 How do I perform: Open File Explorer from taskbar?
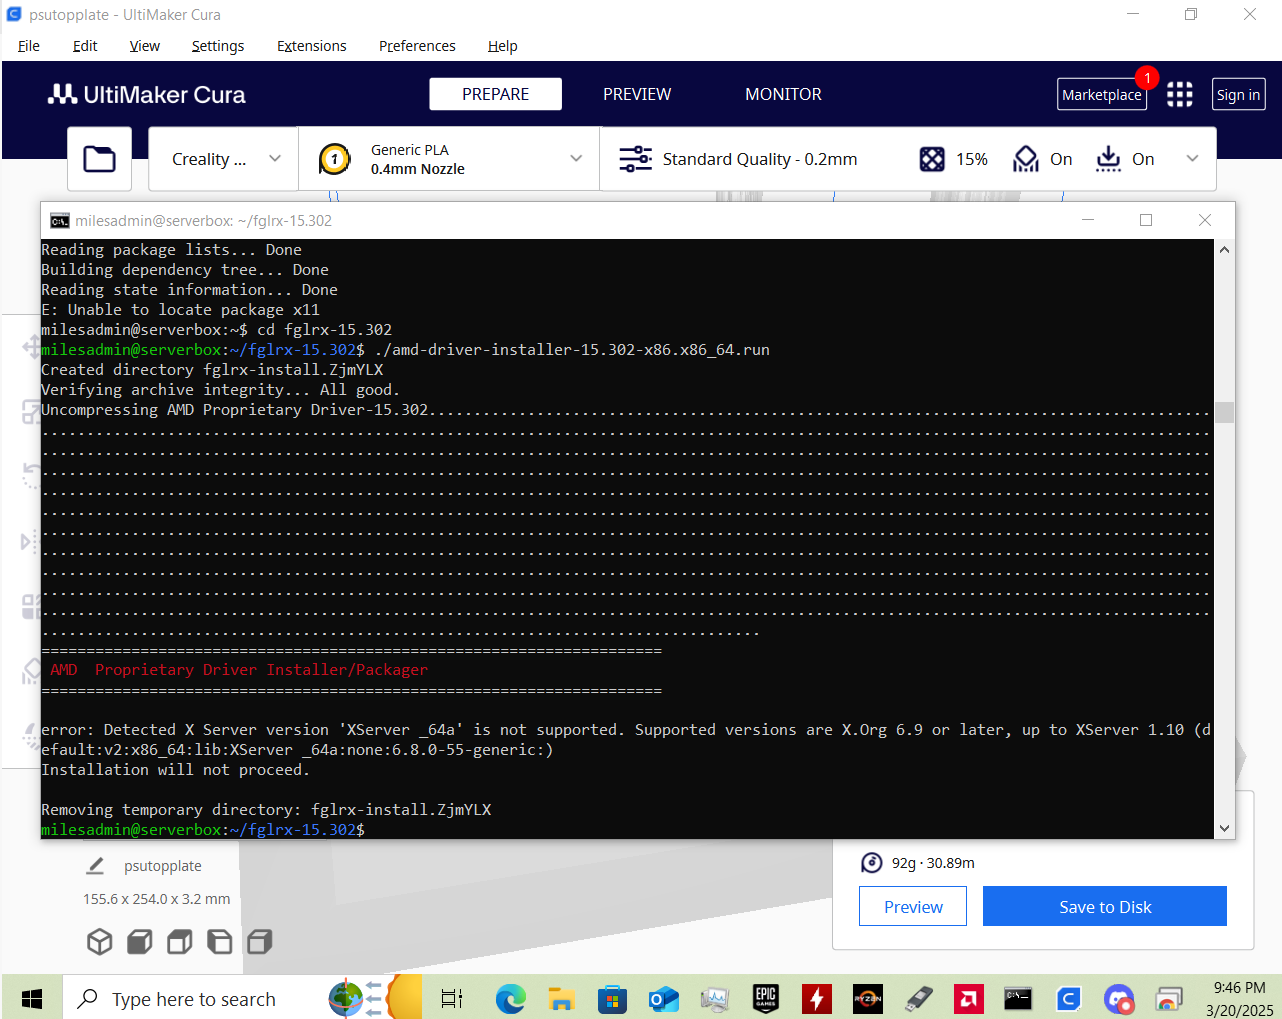point(561,998)
